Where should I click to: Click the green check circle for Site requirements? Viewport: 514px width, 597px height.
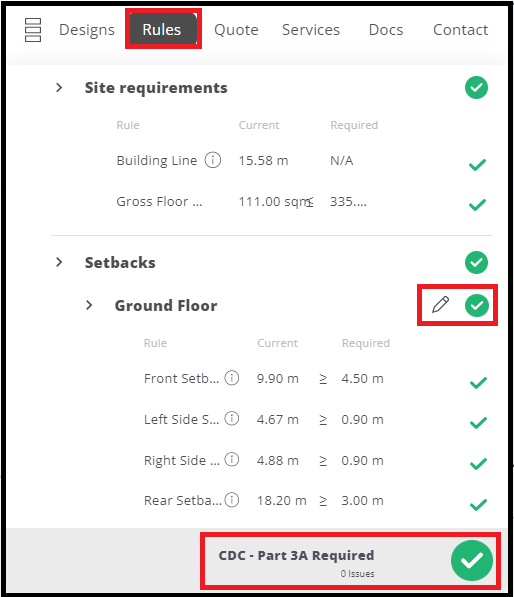pyautogui.click(x=476, y=88)
